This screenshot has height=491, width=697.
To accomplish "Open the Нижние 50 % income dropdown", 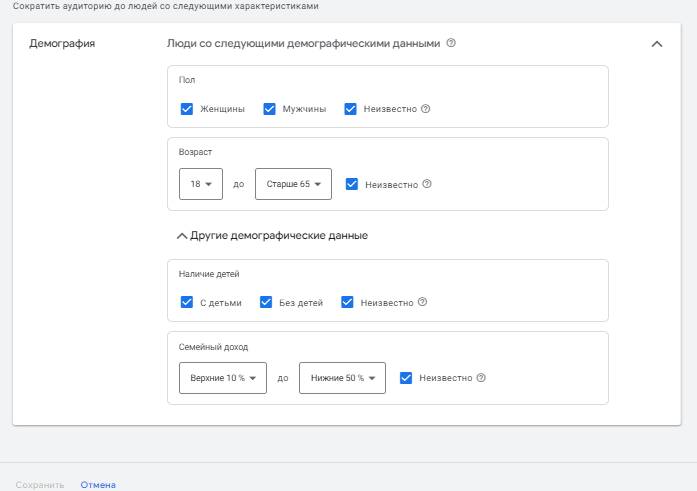I will pyautogui.click(x=342, y=378).
